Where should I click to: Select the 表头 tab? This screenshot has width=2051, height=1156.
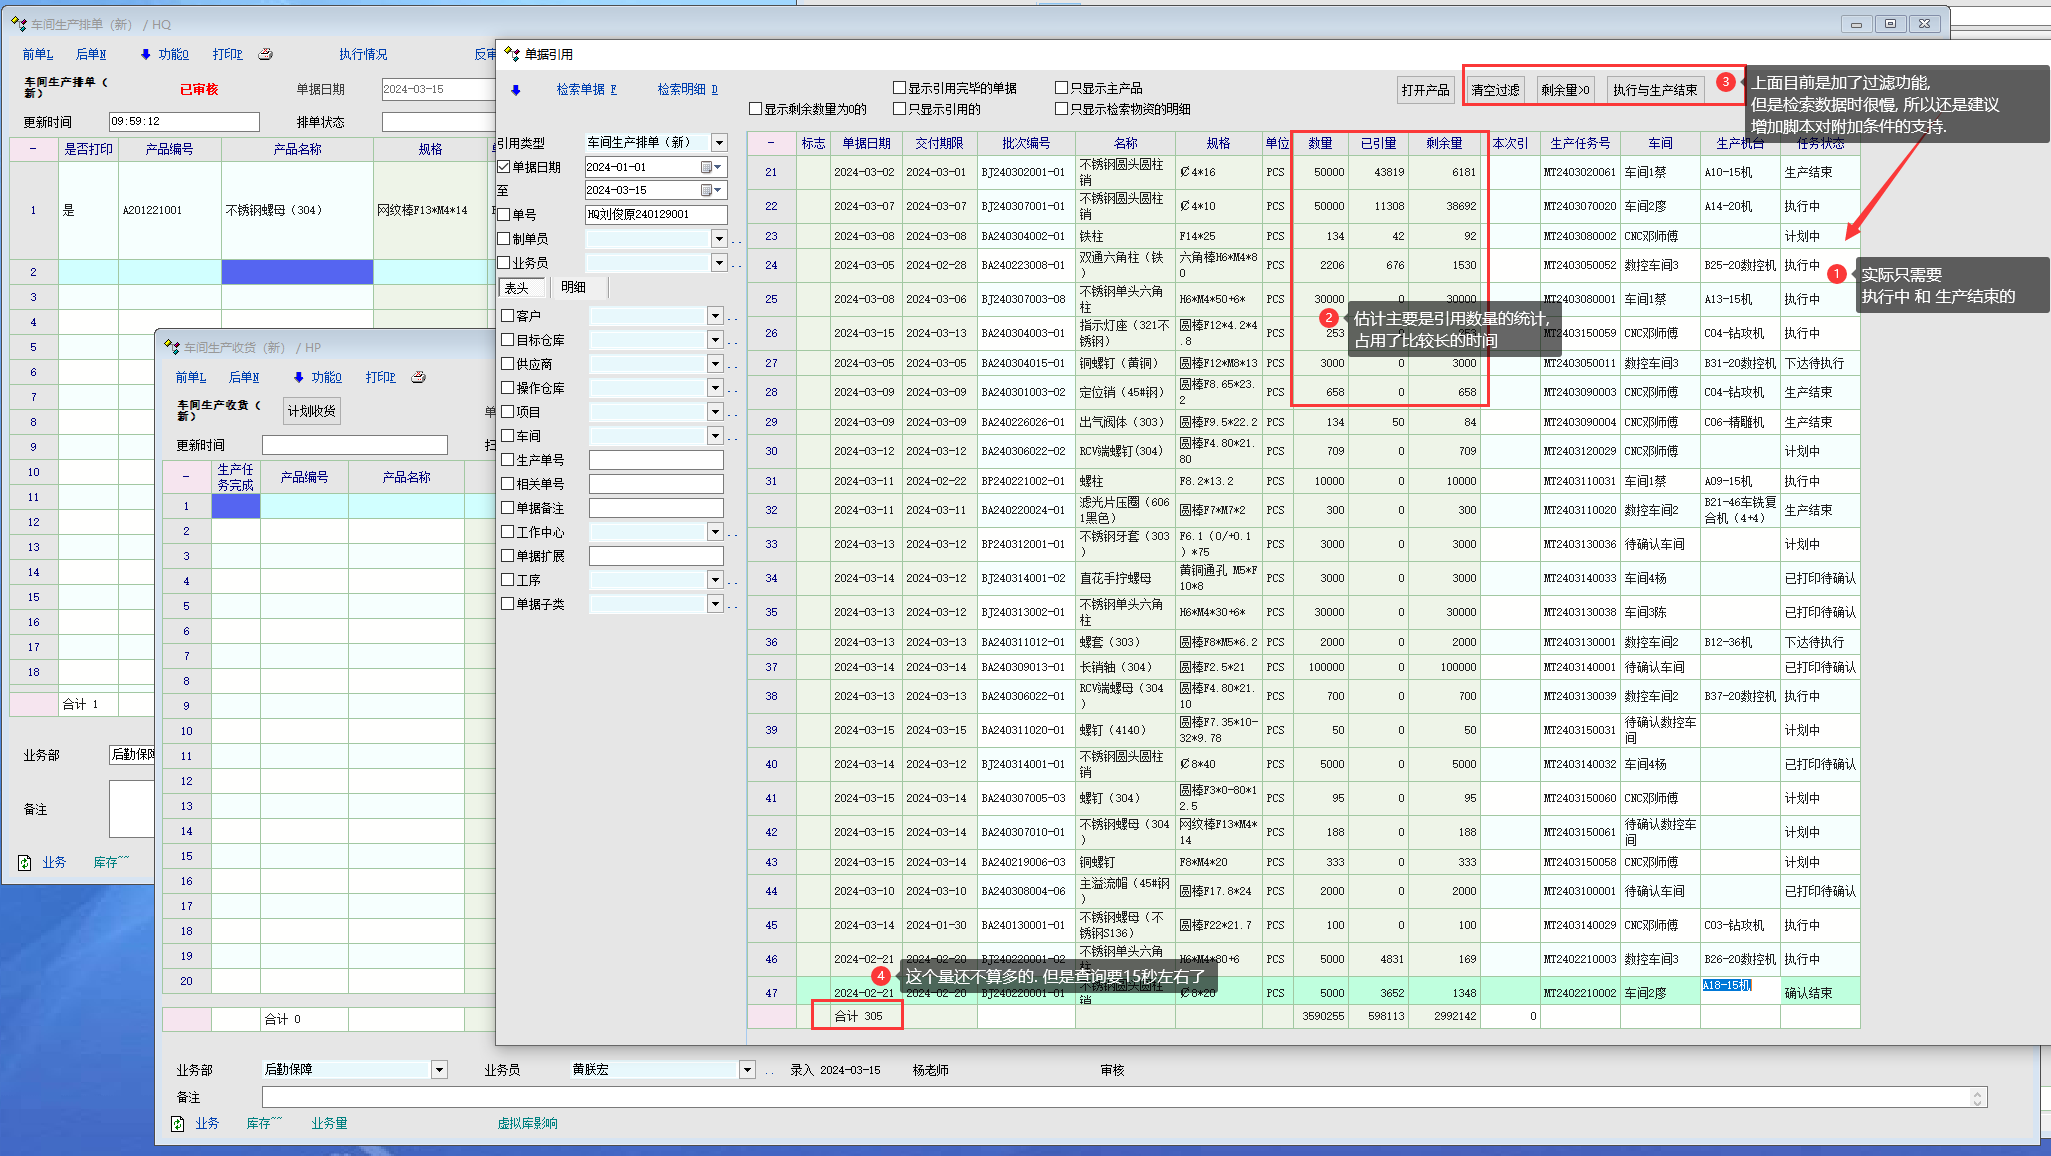pyautogui.click(x=517, y=288)
